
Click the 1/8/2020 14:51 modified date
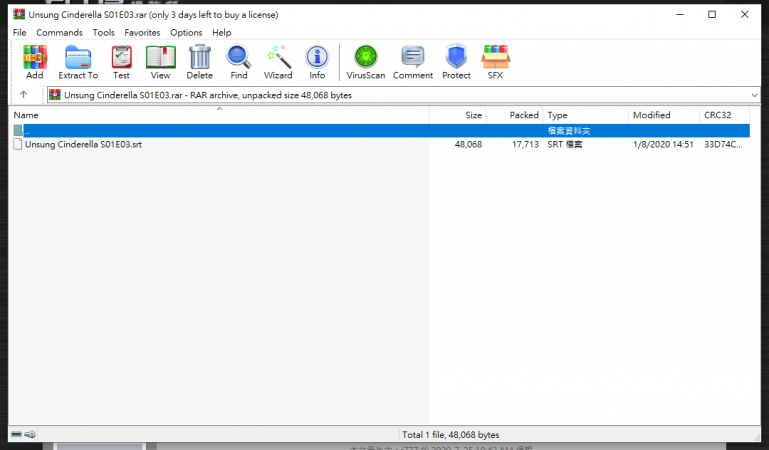click(x=663, y=144)
